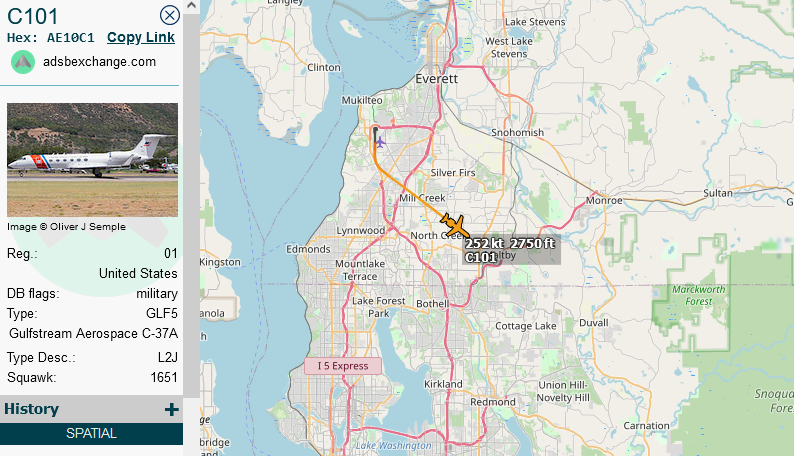
Task: Click the Squawk value 1651
Action: click(x=164, y=378)
